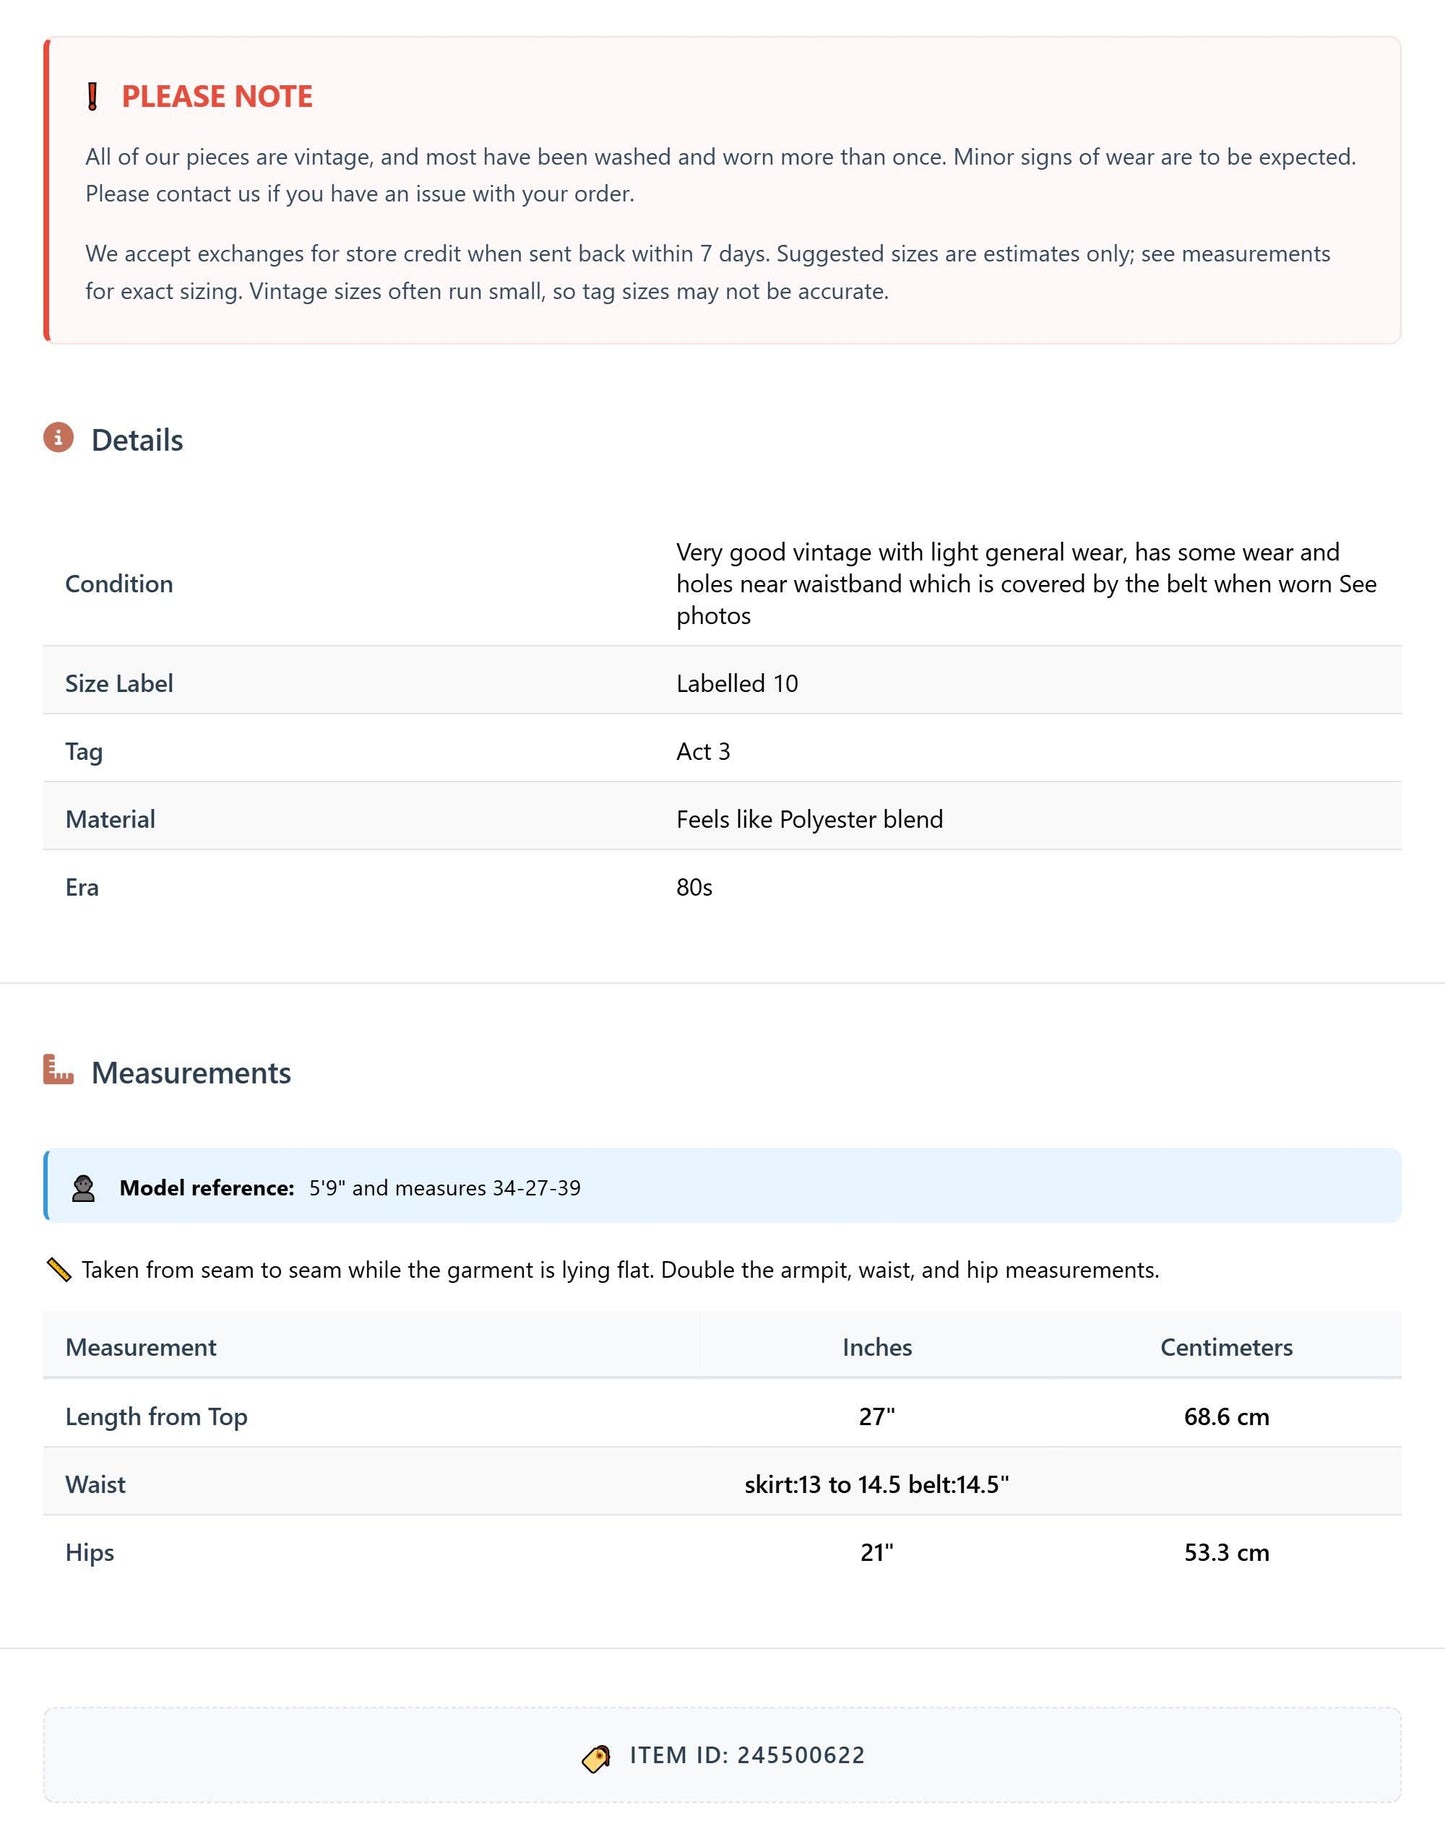Viewport: 1445px width, 1839px height.
Task: Select the Item ID 245500622 text
Action: pyautogui.click(x=747, y=1756)
